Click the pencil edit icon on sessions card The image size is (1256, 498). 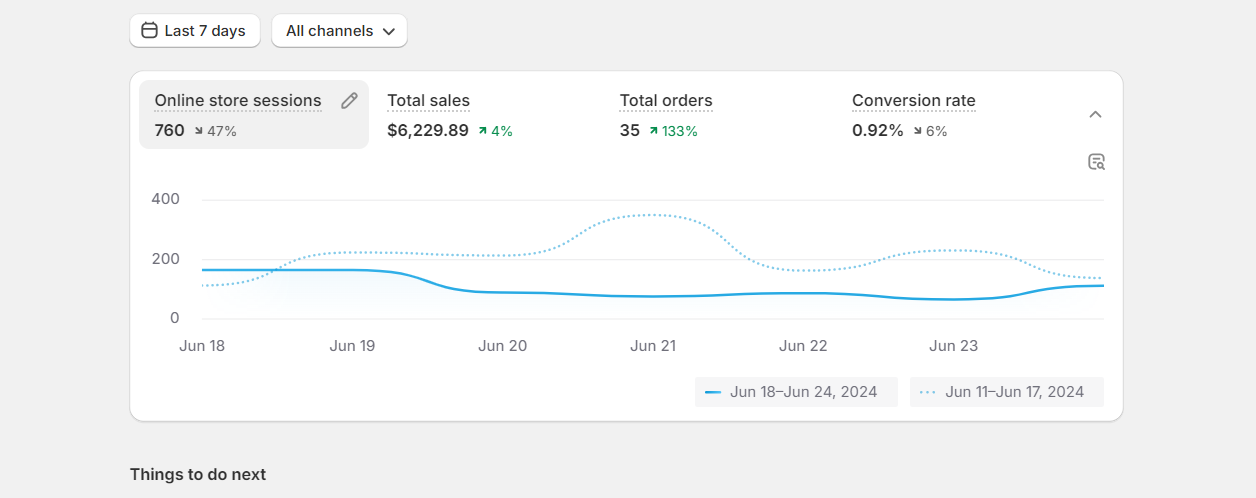(x=349, y=100)
